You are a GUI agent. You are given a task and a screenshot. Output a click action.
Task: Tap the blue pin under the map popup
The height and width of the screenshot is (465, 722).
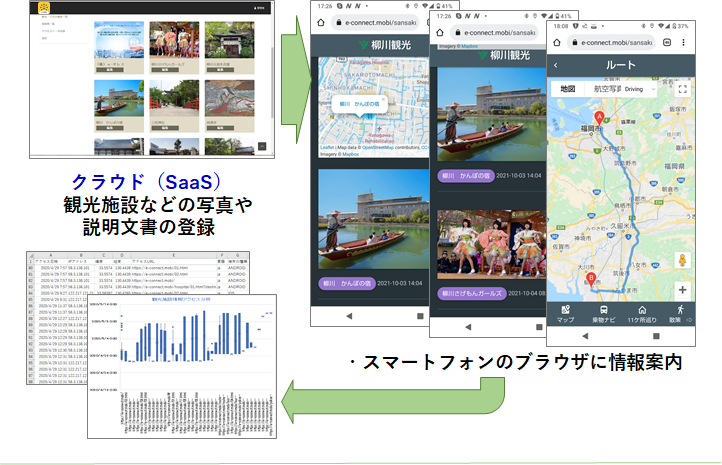[369, 116]
